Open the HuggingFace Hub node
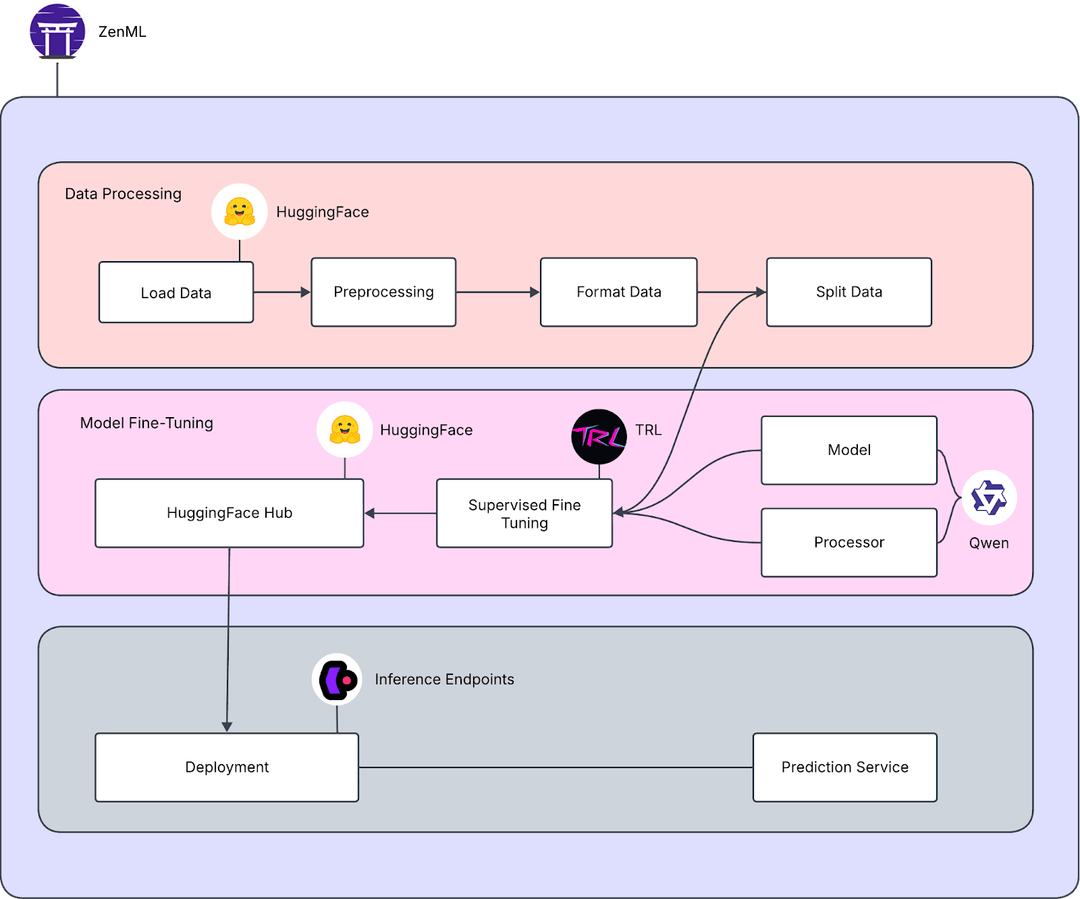 [229, 513]
